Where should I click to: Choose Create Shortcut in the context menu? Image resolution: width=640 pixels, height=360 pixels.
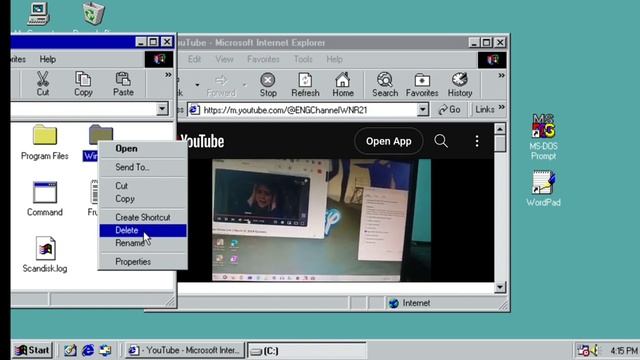point(143,217)
